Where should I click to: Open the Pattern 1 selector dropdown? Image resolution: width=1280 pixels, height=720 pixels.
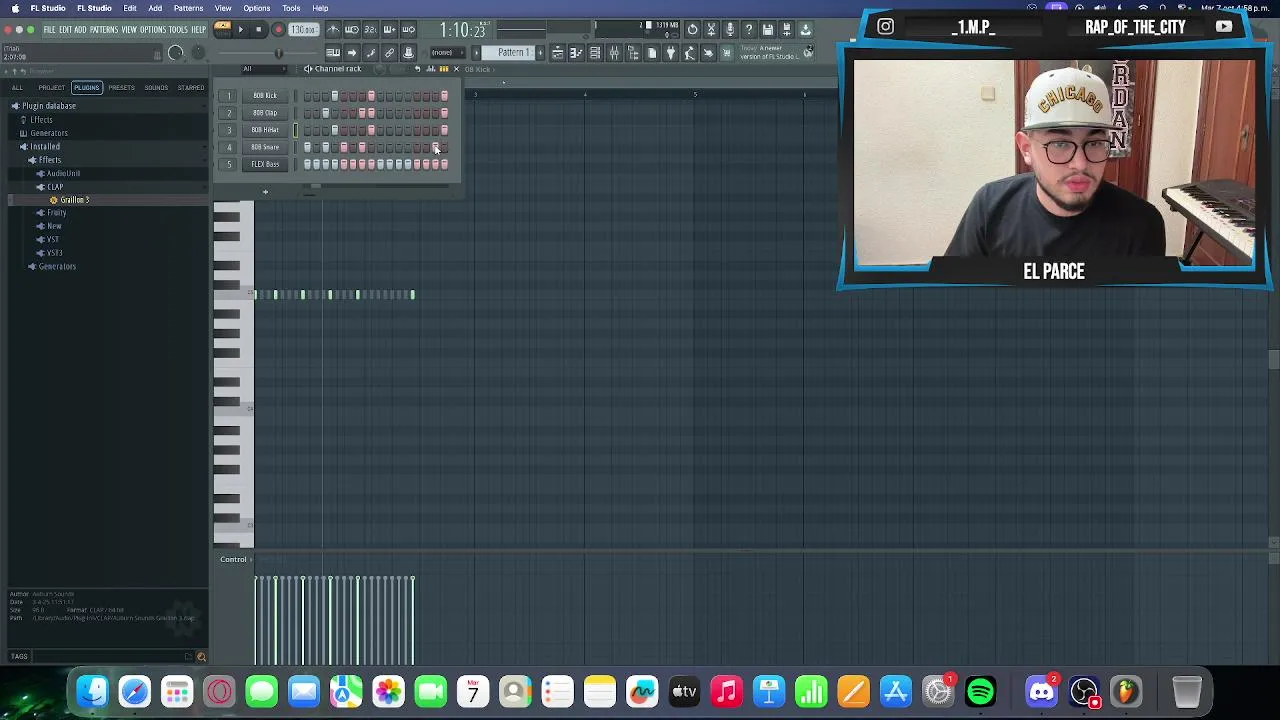[513, 52]
